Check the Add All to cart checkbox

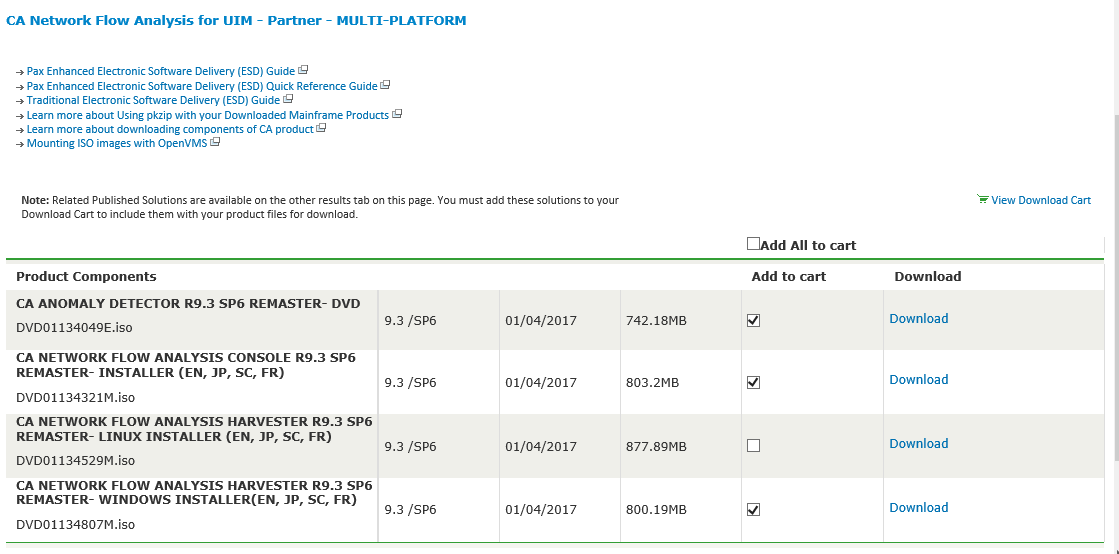click(x=753, y=243)
